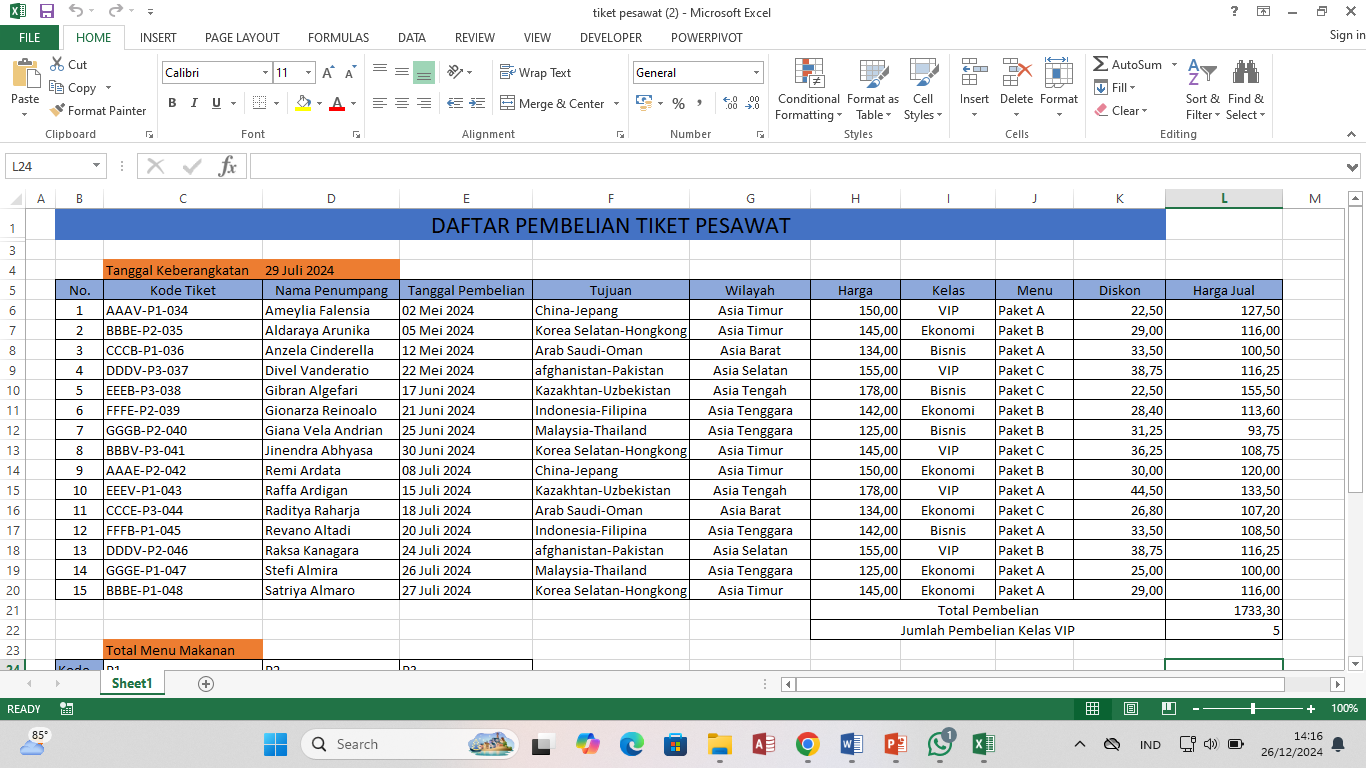Switch to the FORMULAS ribbon tab
The height and width of the screenshot is (768, 1366).
(x=338, y=37)
